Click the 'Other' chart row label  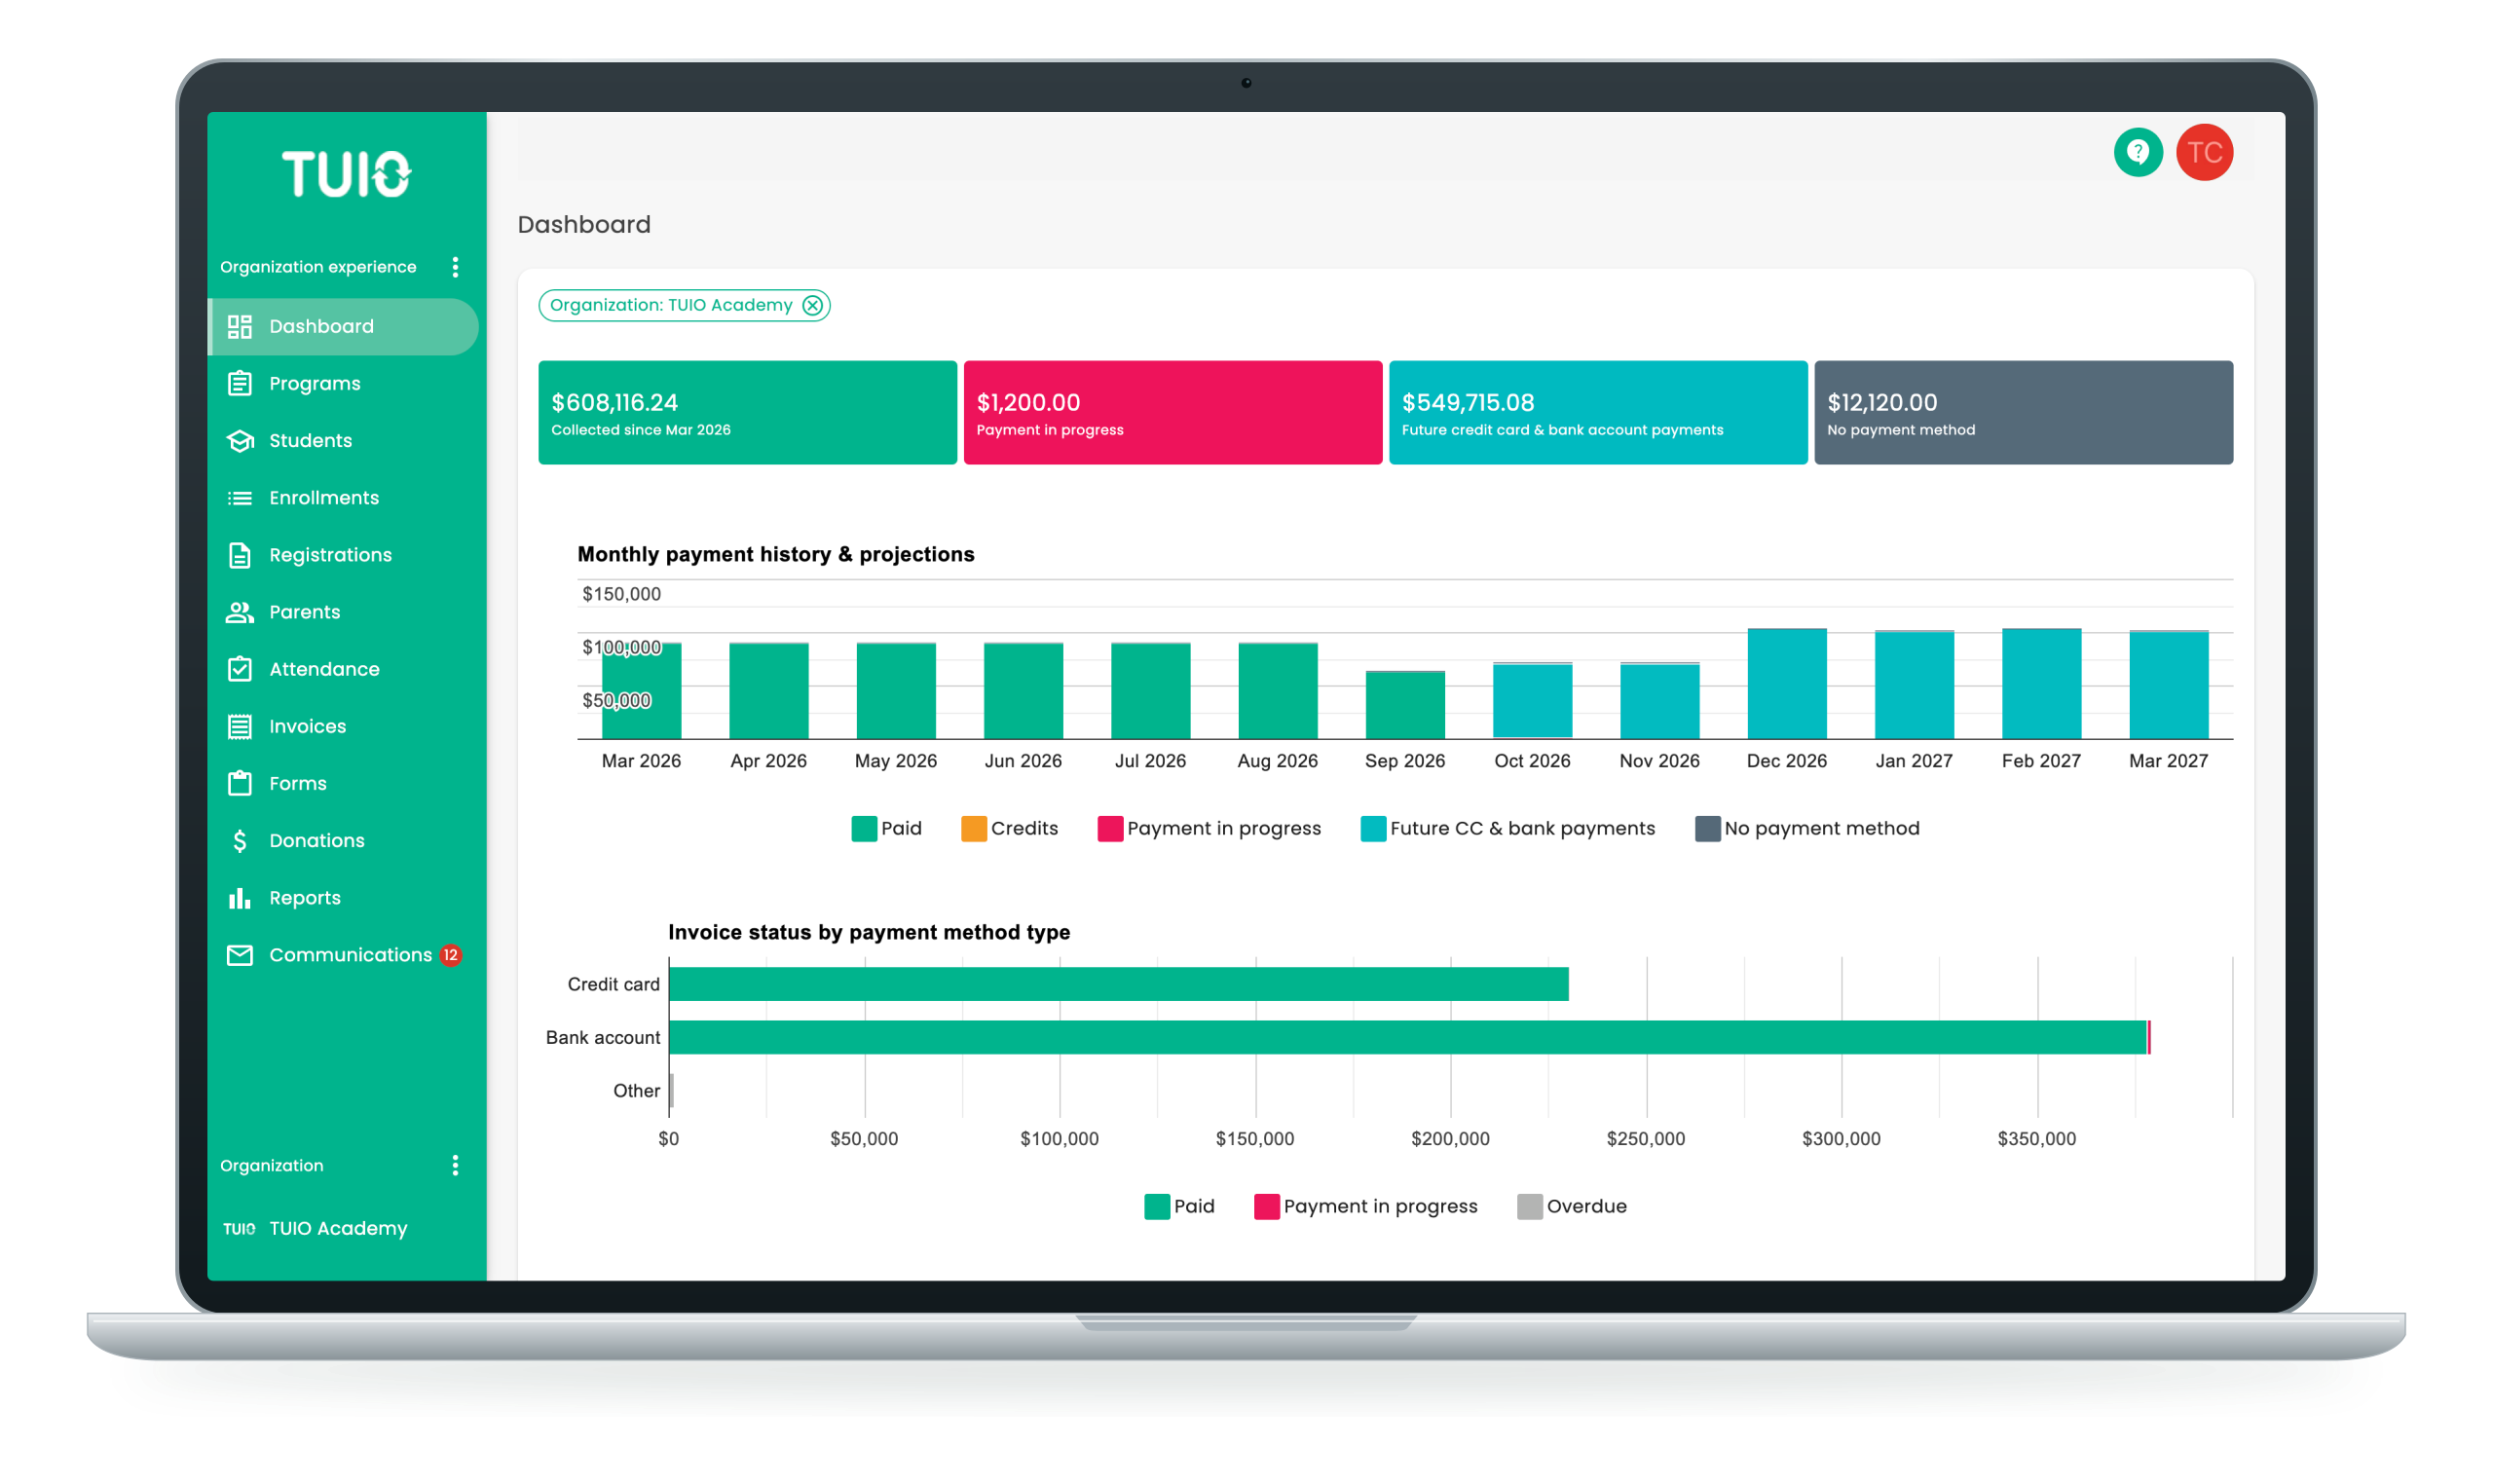636,1091
